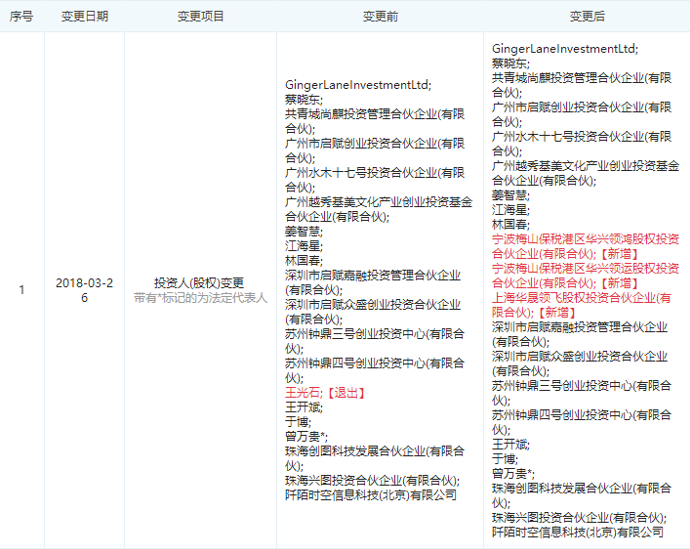Click 苏州钟鼎三号创业投资中心 in 变更后 column
The height and width of the screenshot is (549, 690).
click(x=581, y=393)
